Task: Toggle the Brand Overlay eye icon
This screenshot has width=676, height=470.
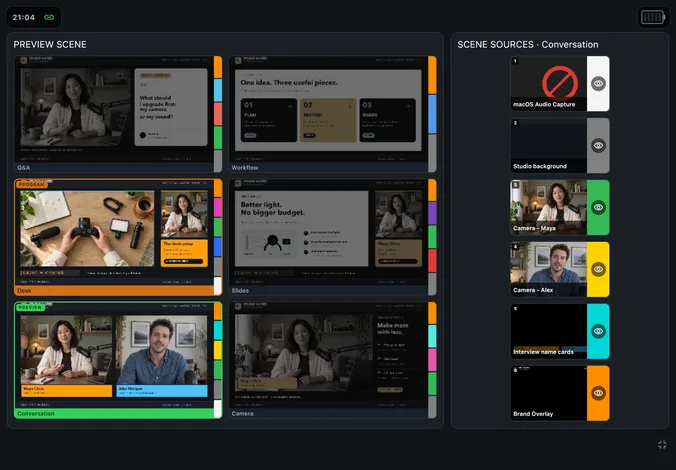Action: 598,393
